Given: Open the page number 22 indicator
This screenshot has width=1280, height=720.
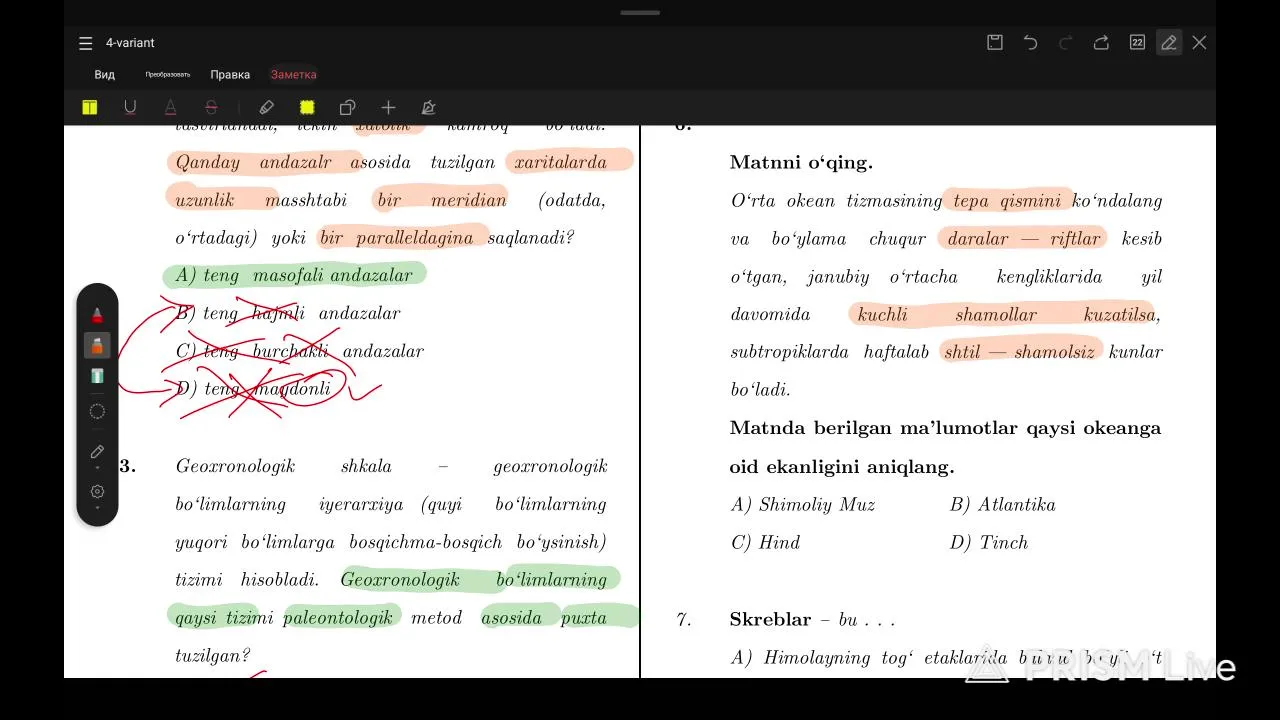Looking at the screenshot, I should (x=1137, y=42).
